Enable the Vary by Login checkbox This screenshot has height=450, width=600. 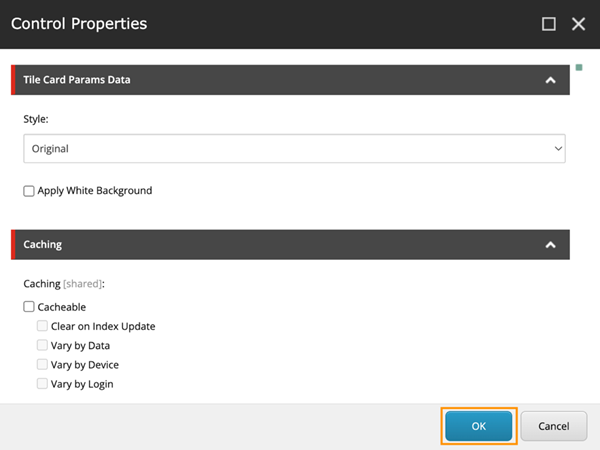(x=42, y=384)
